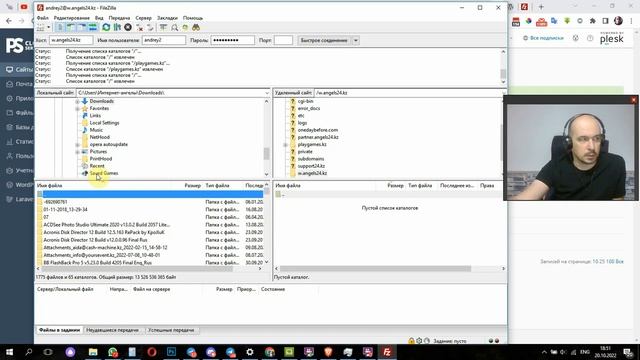Select the Файлы в задании tab
The width and height of the screenshot is (640, 360).
59,330
